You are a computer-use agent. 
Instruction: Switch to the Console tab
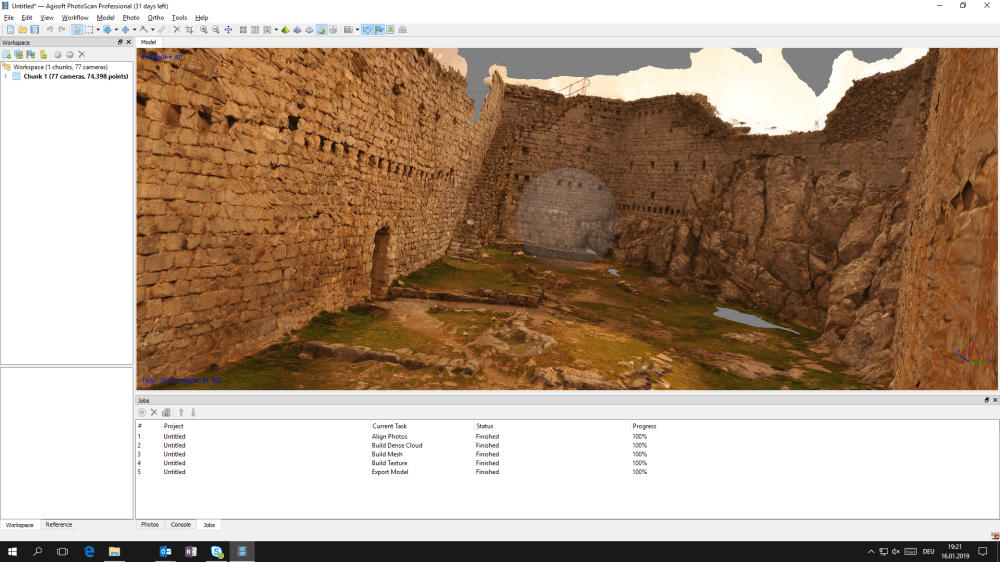tap(180, 524)
